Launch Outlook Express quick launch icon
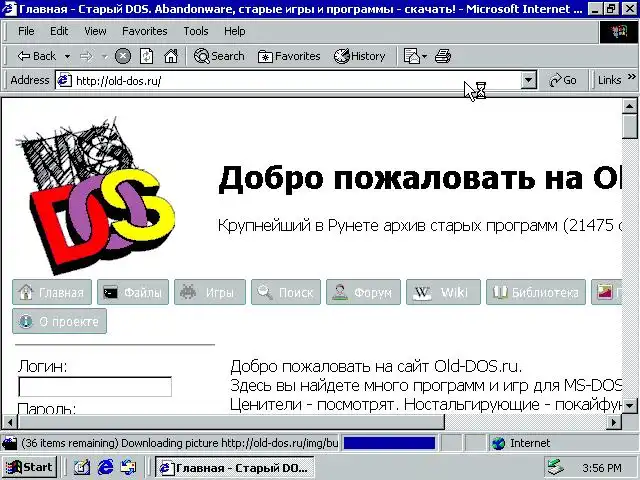Image resolution: width=640 pixels, height=480 pixels. click(x=128, y=467)
